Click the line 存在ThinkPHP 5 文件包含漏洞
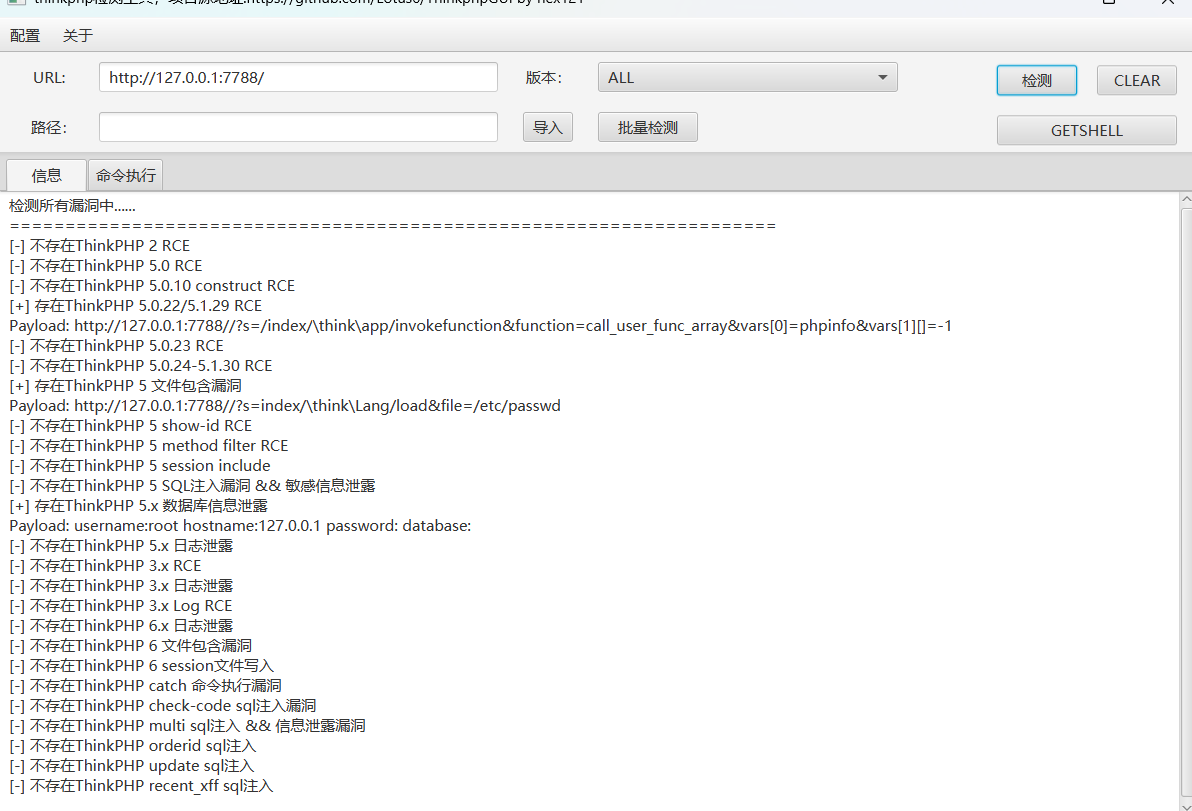Image resolution: width=1192 pixels, height=811 pixels. (x=125, y=386)
